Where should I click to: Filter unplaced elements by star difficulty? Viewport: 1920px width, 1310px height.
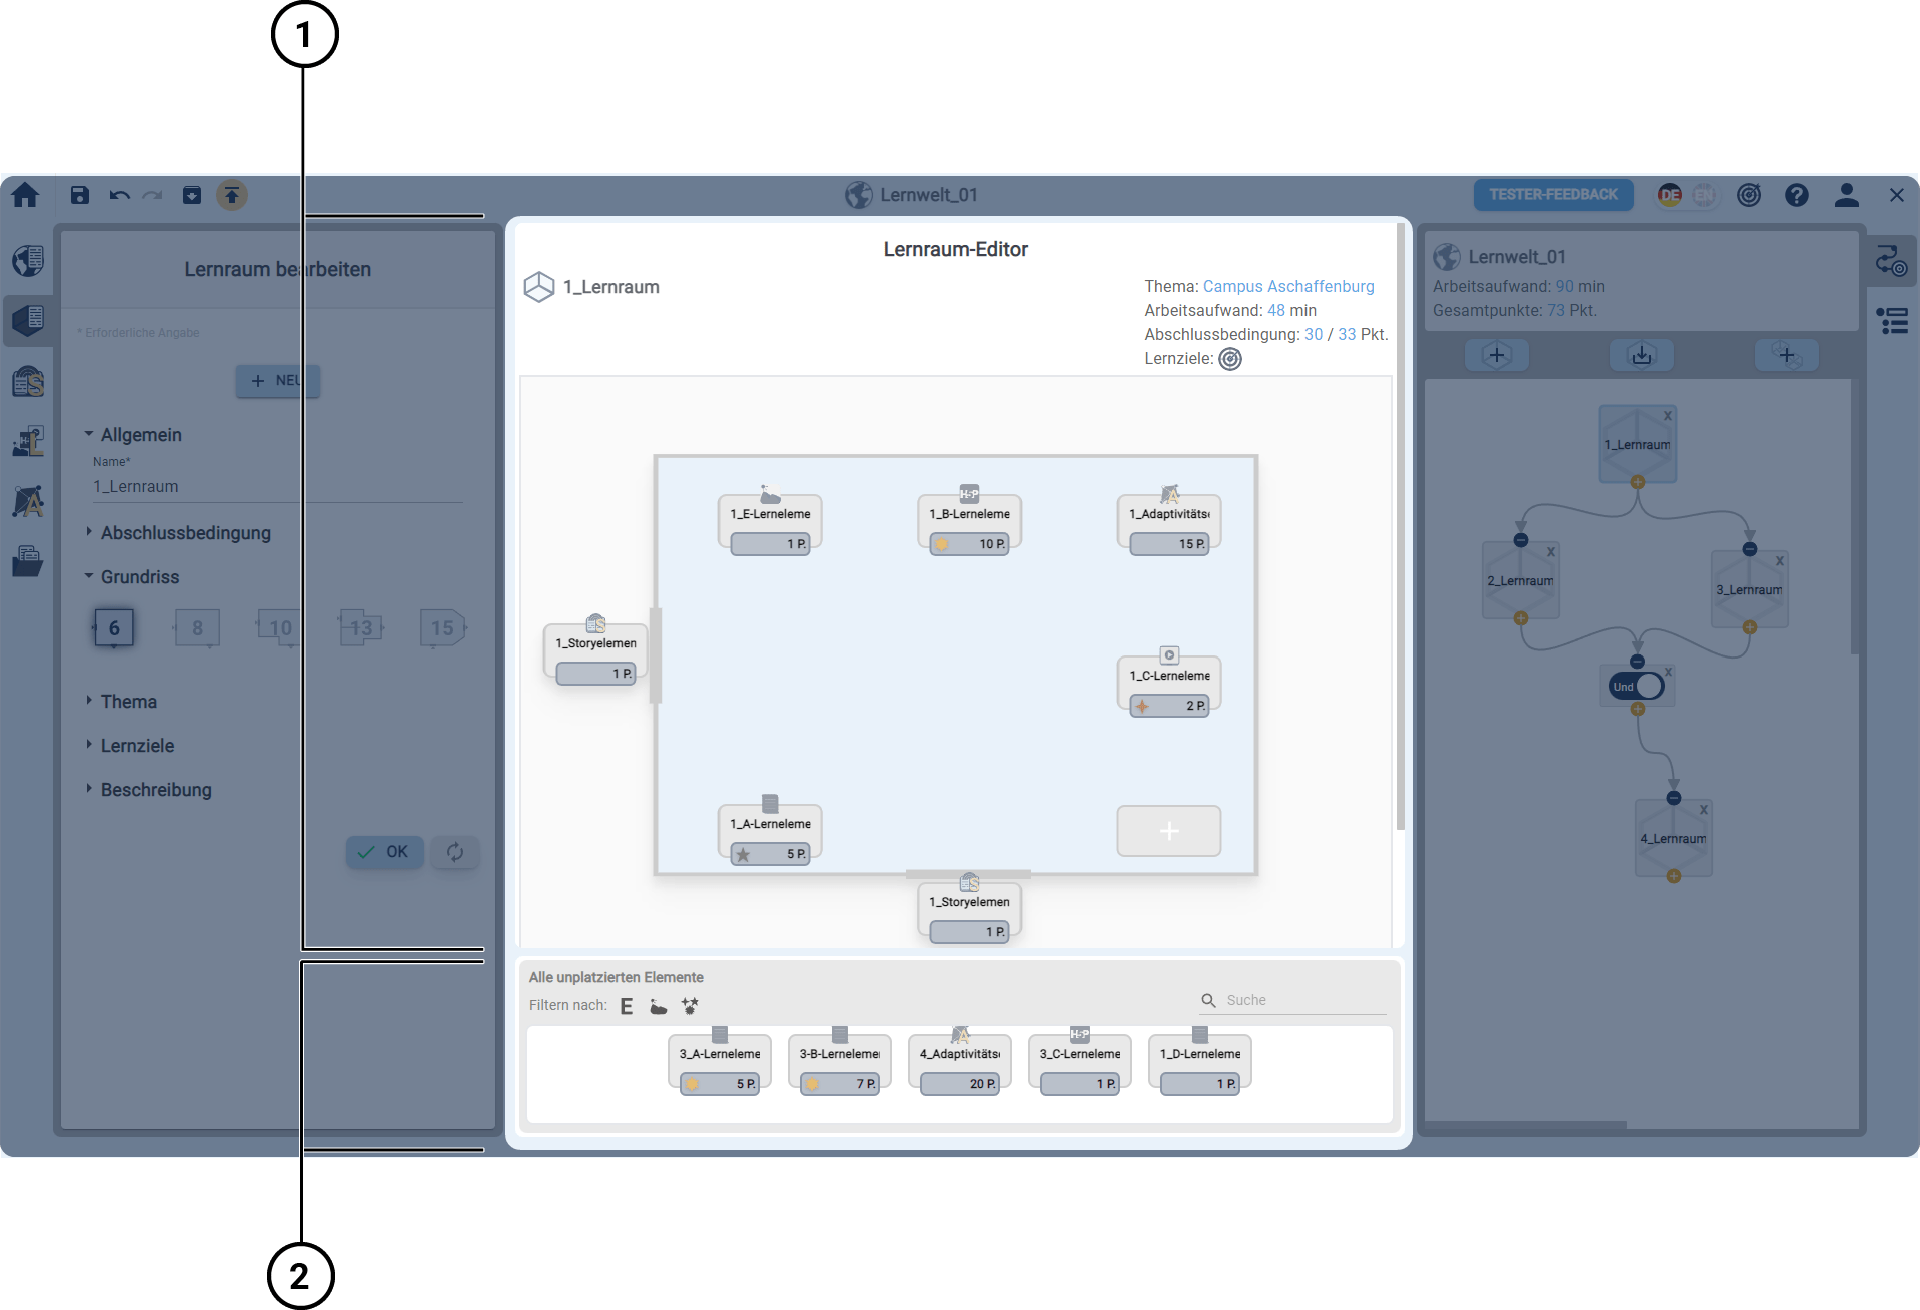tap(690, 1006)
